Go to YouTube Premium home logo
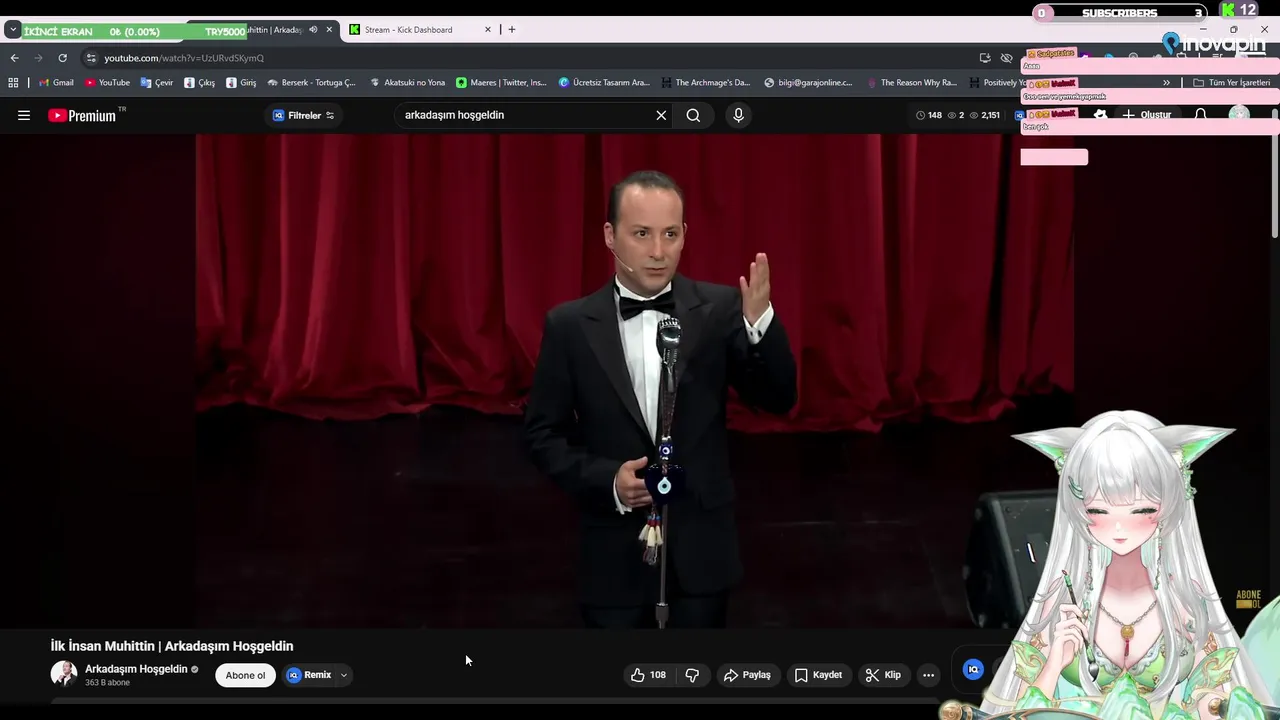1280x720 pixels. pos(84,115)
